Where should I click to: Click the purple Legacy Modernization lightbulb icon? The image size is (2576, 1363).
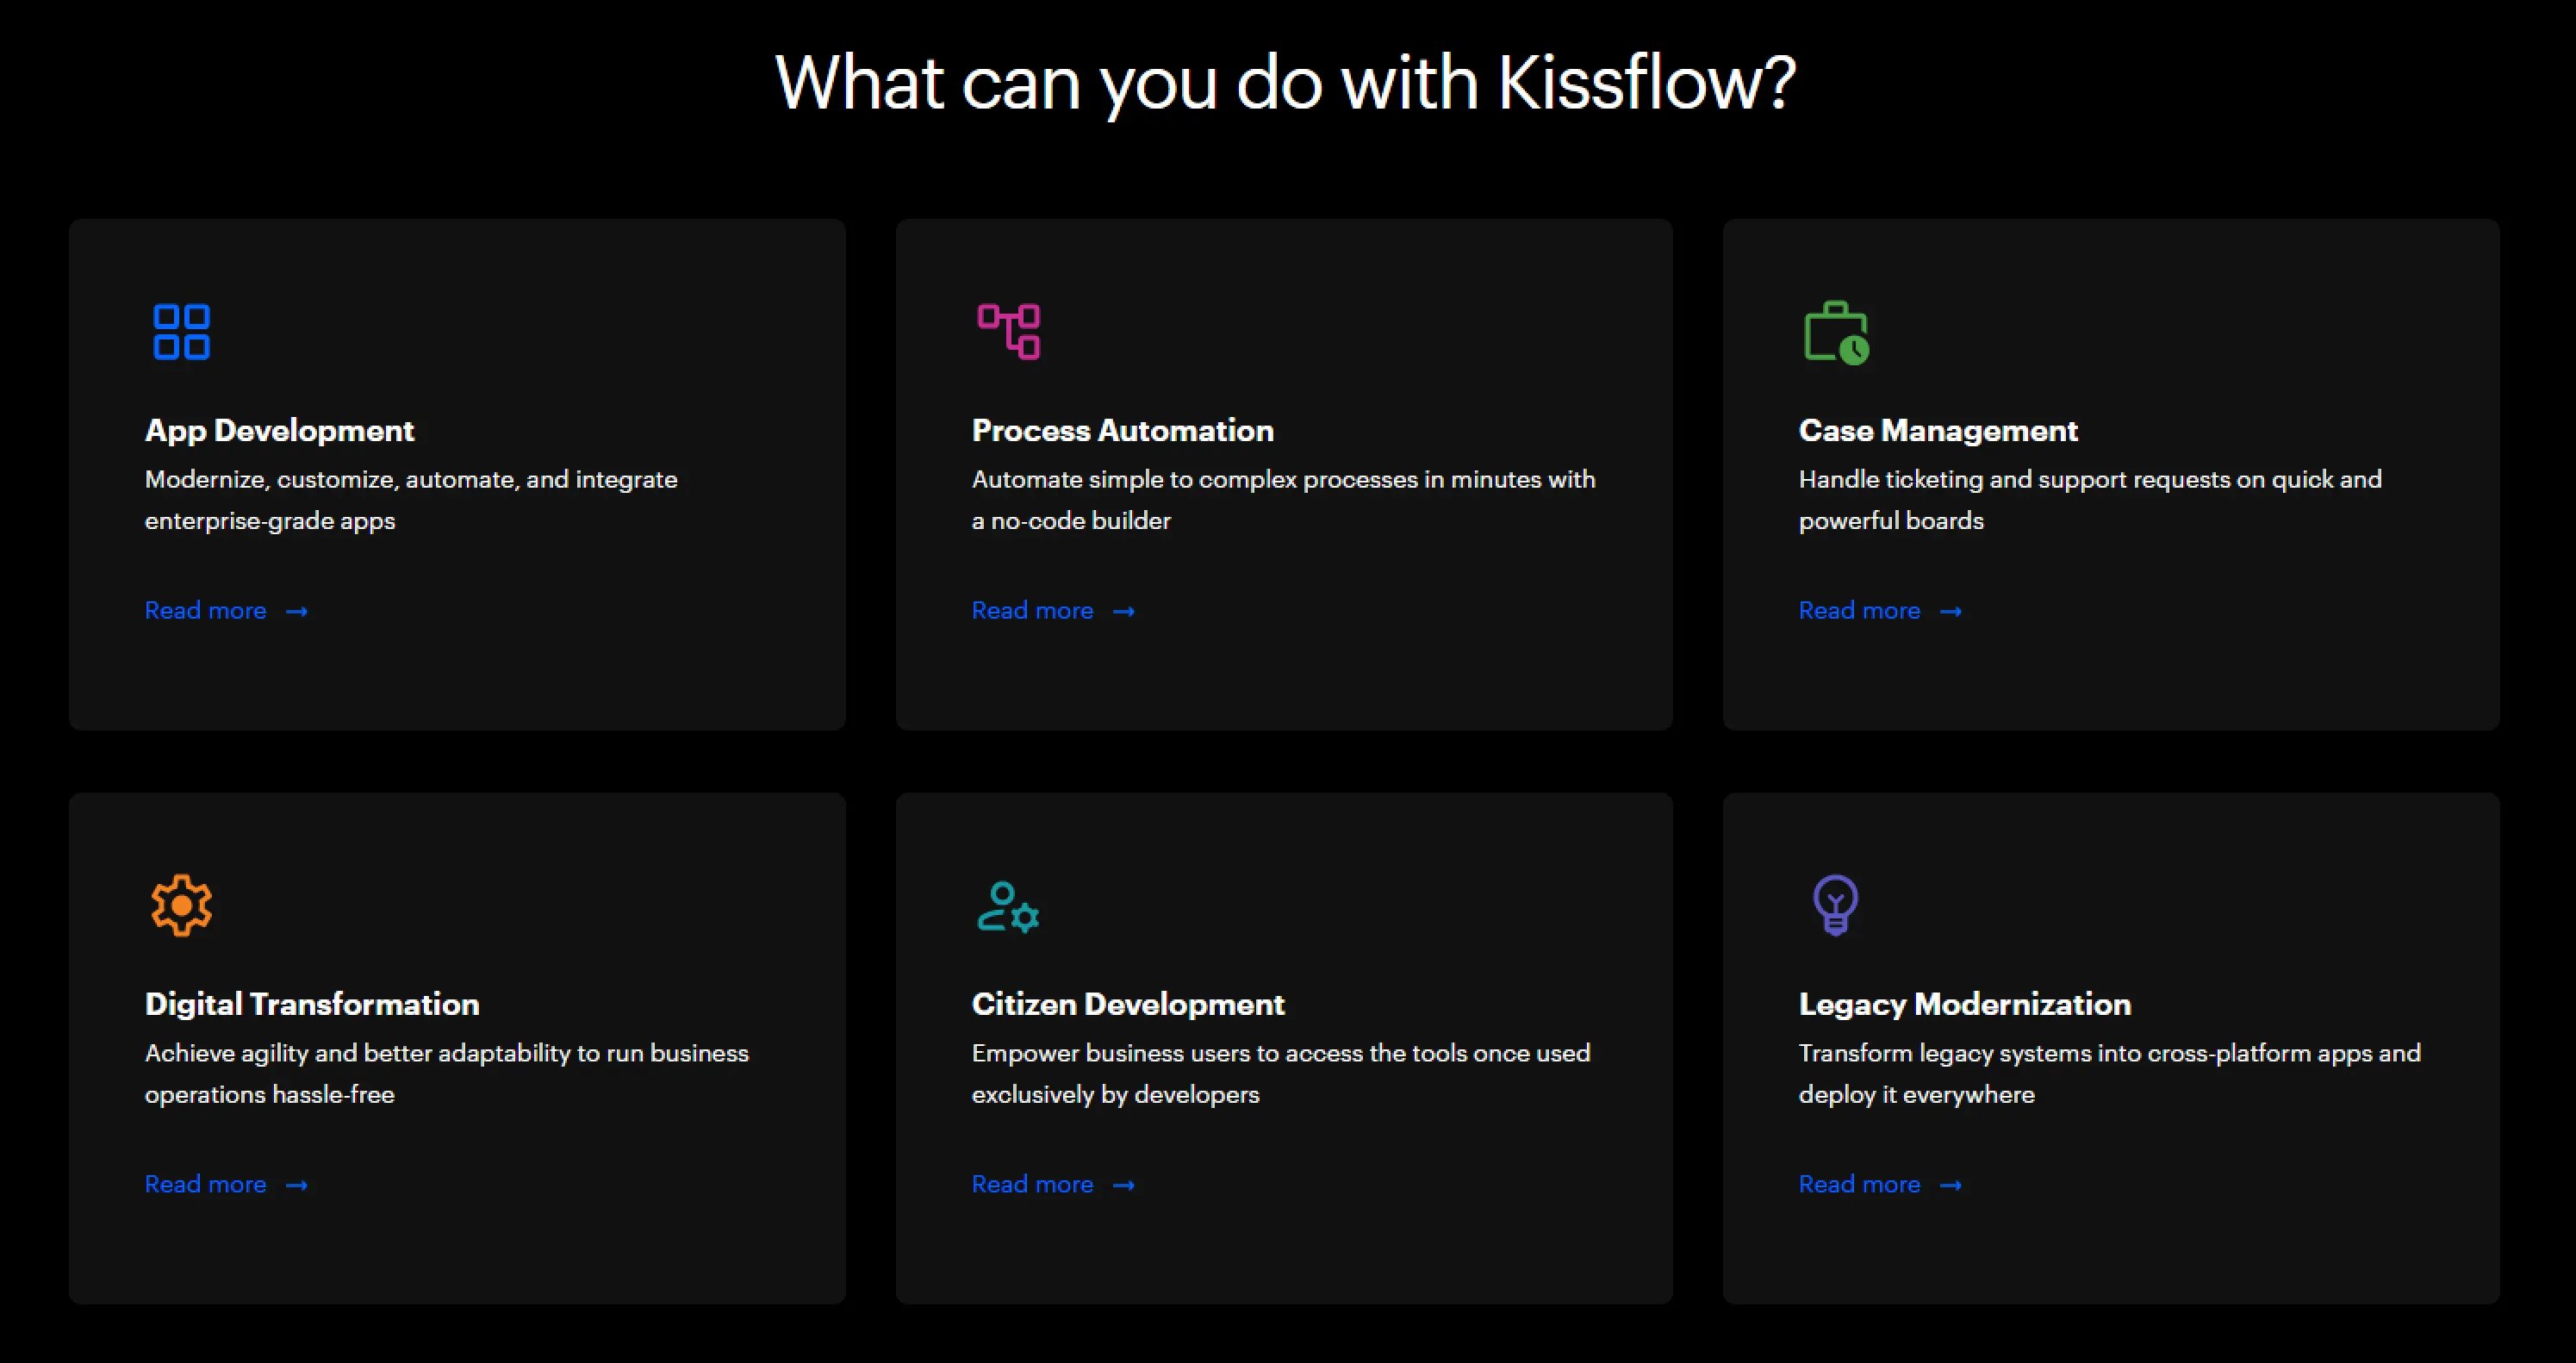1835,905
